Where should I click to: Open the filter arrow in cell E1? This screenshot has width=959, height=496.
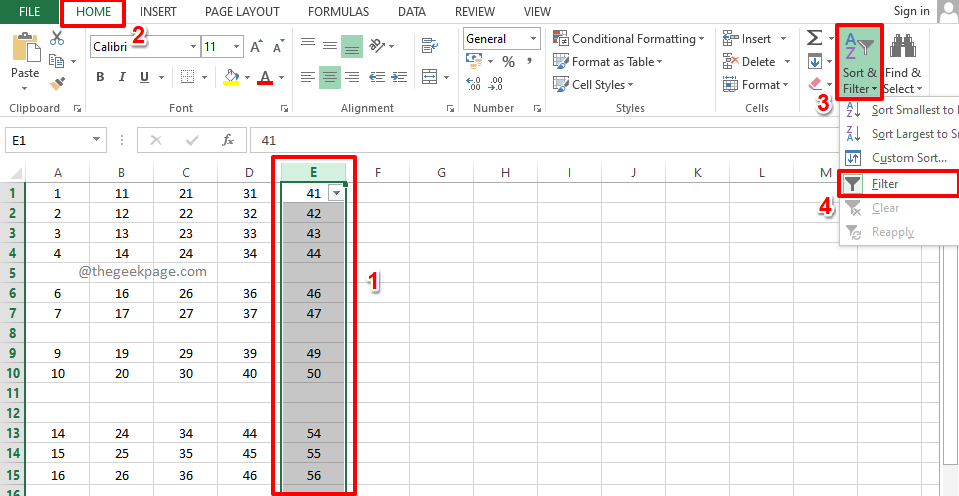pos(336,194)
